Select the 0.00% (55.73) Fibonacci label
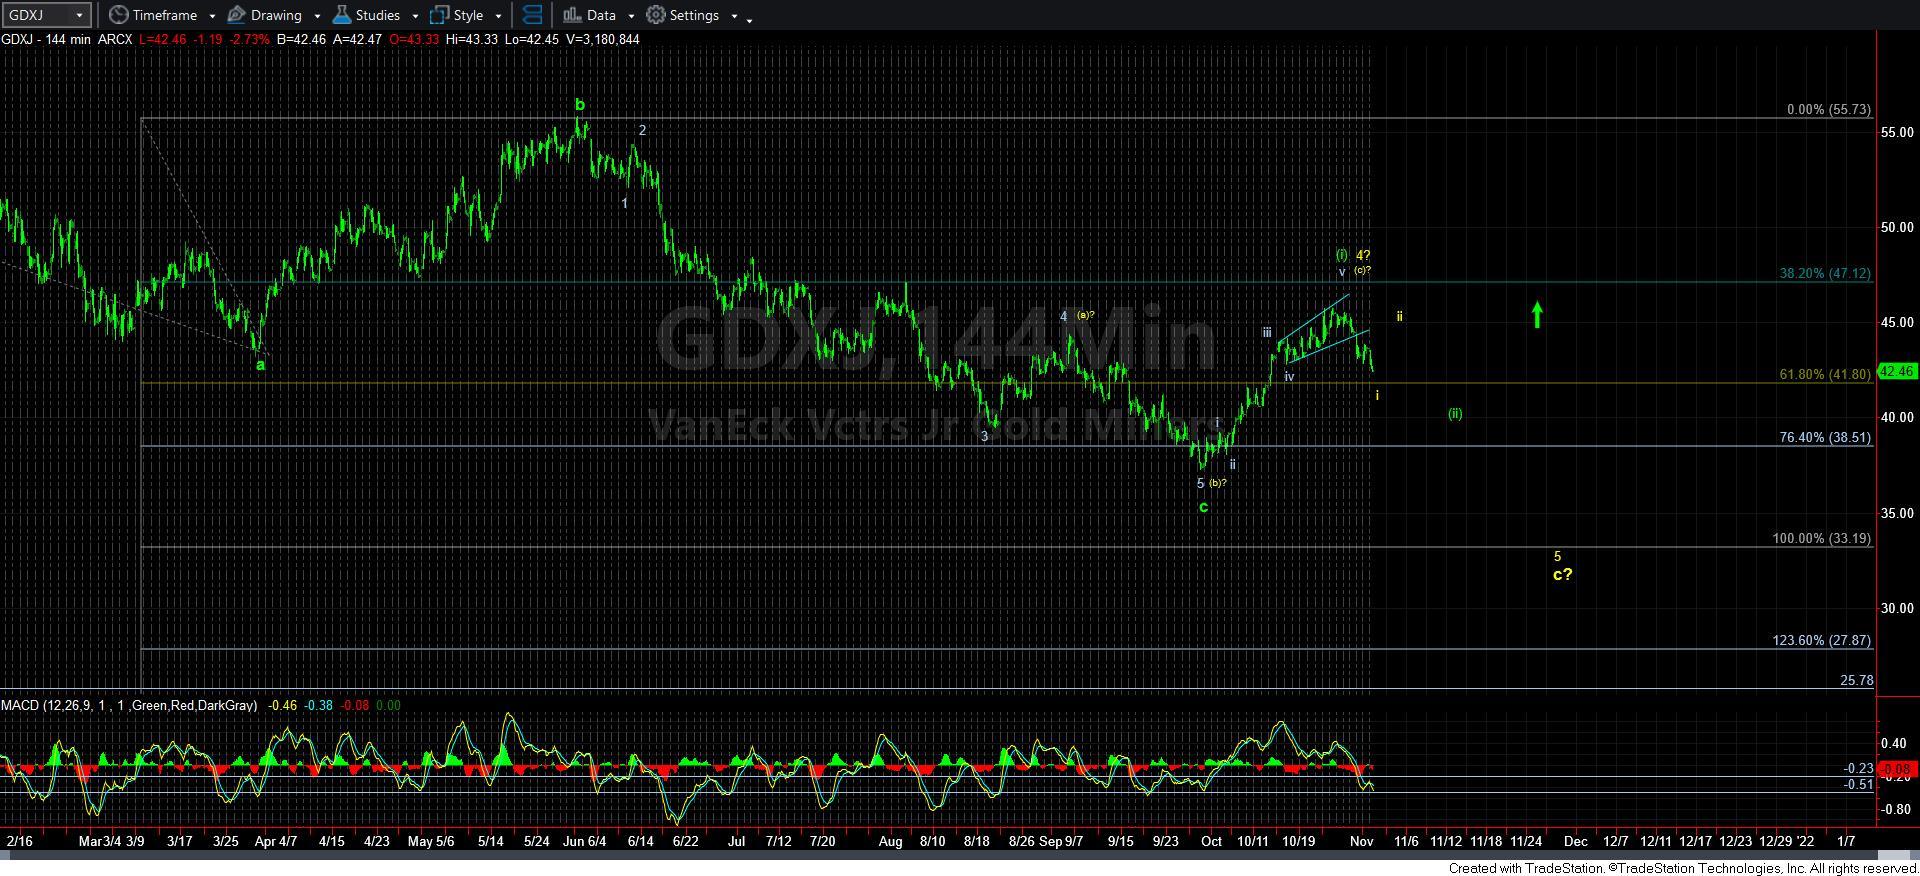The width and height of the screenshot is (1920, 876). coord(1829,110)
